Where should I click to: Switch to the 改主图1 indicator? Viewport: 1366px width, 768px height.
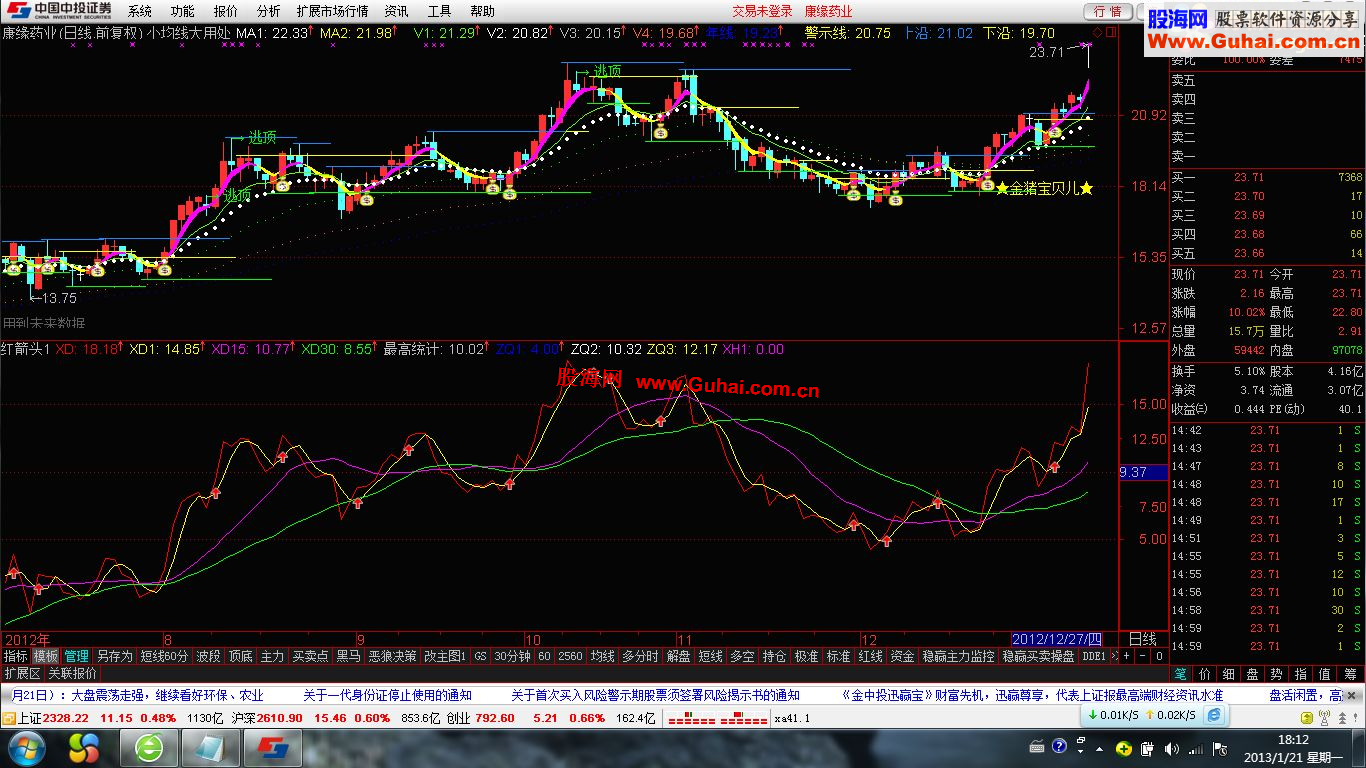click(445, 656)
